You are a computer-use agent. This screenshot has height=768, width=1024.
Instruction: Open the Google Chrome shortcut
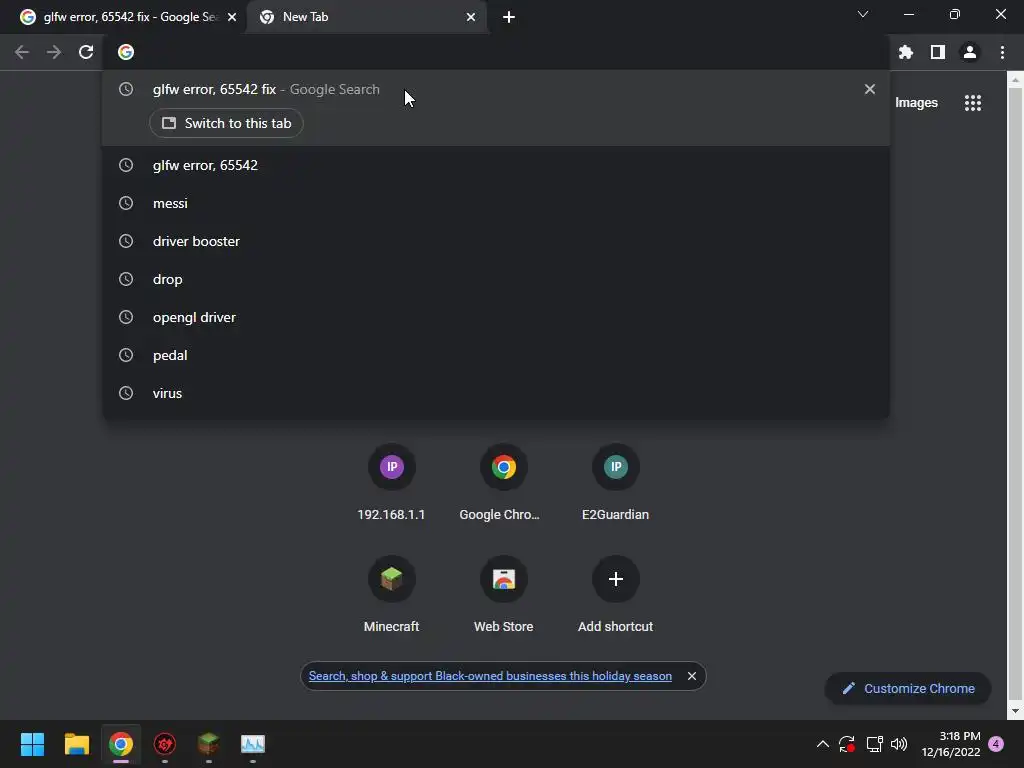[503, 483]
